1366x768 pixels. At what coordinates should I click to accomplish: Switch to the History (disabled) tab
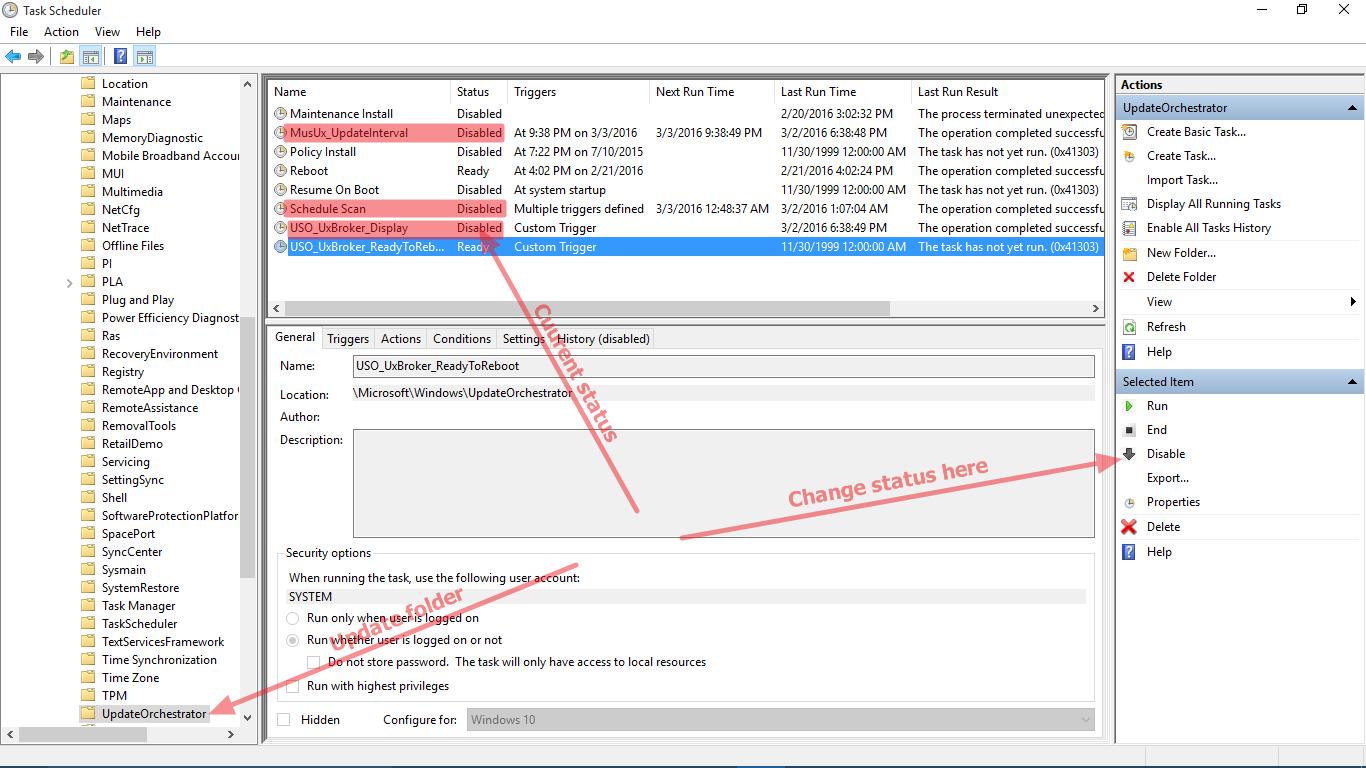604,339
